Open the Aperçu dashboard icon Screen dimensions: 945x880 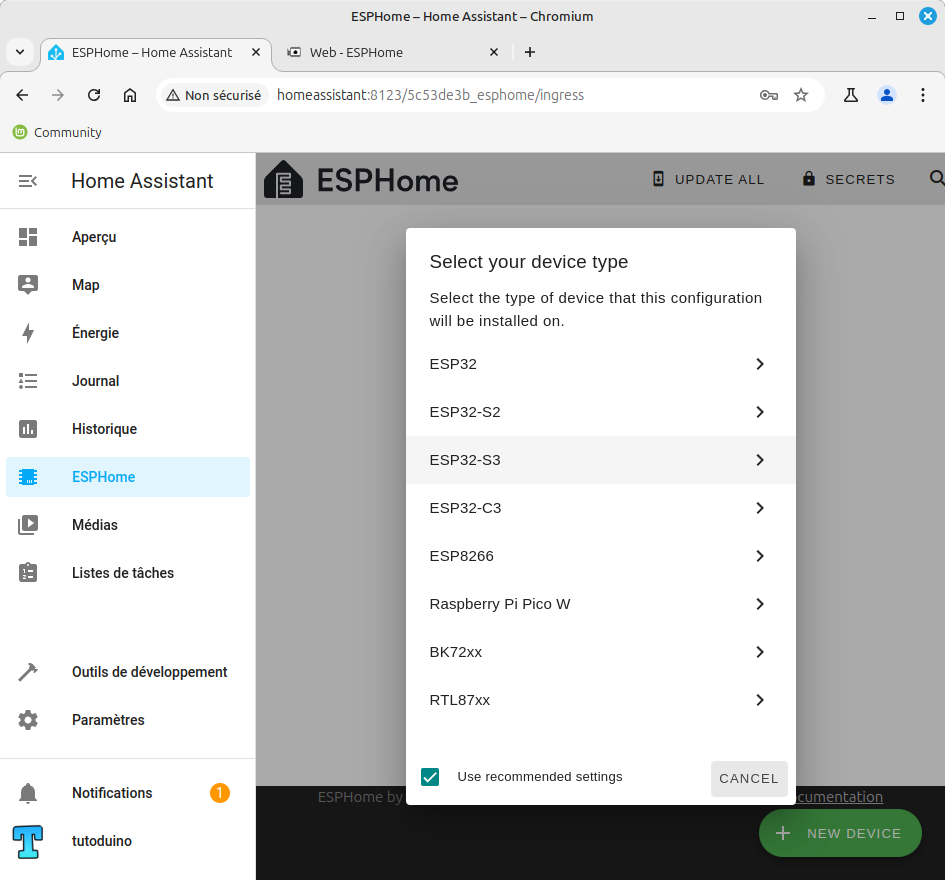(x=28, y=237)
